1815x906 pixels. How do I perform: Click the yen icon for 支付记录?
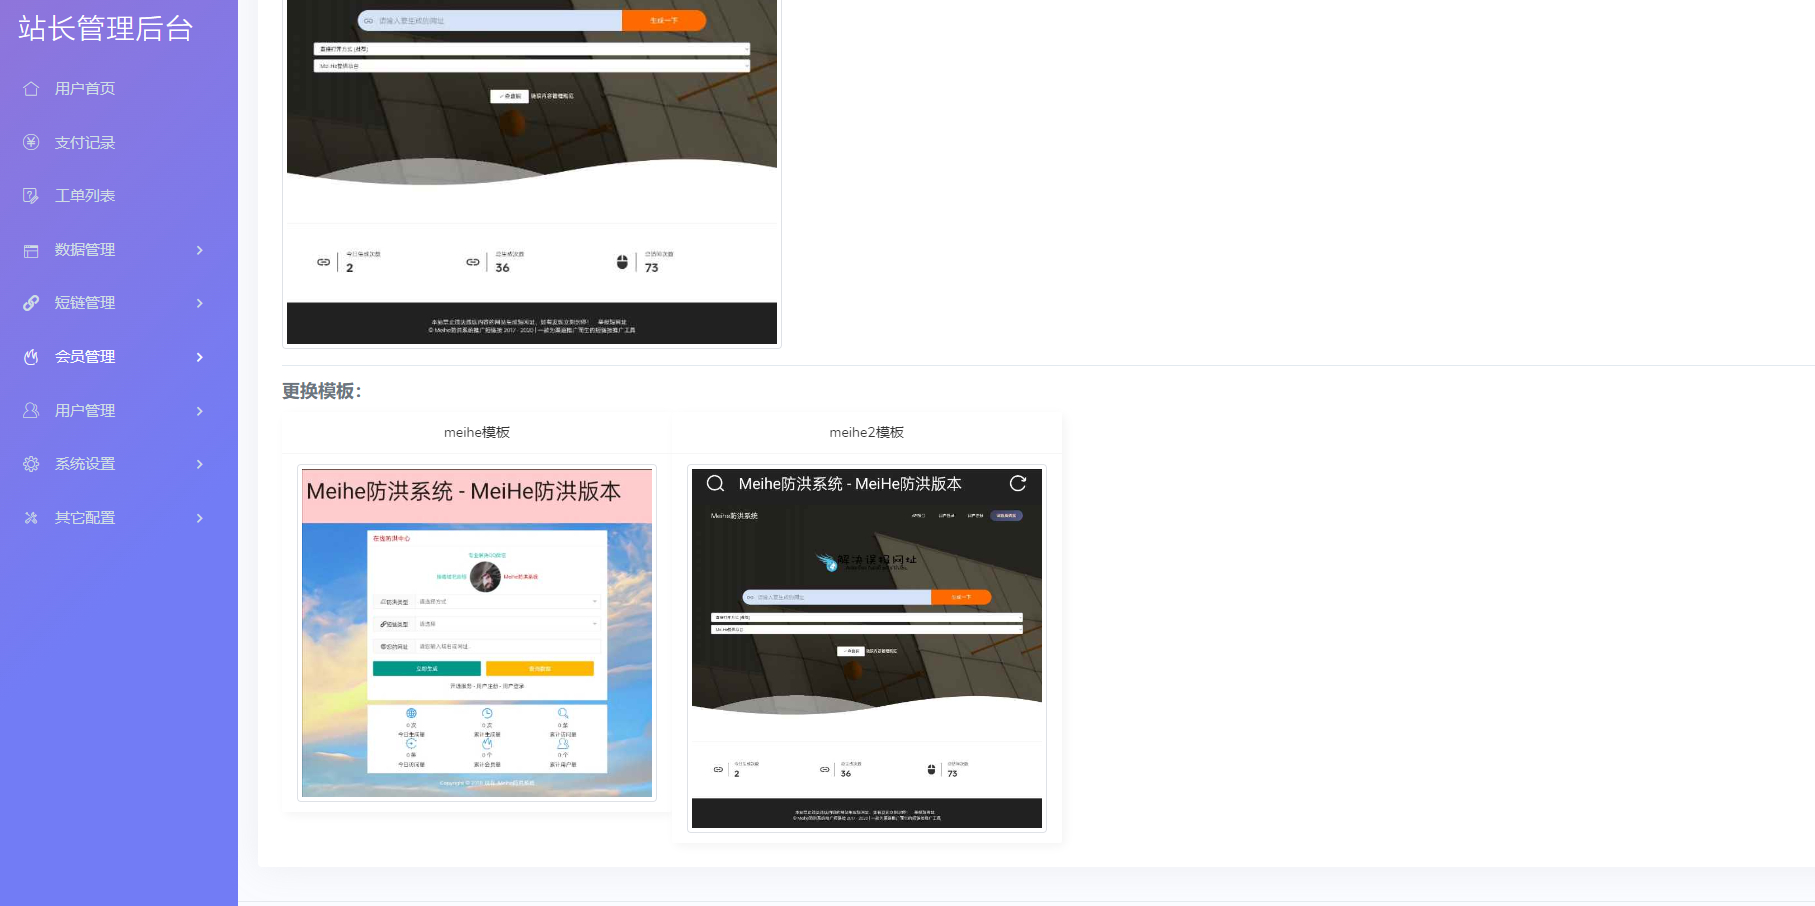coord(31,143)
